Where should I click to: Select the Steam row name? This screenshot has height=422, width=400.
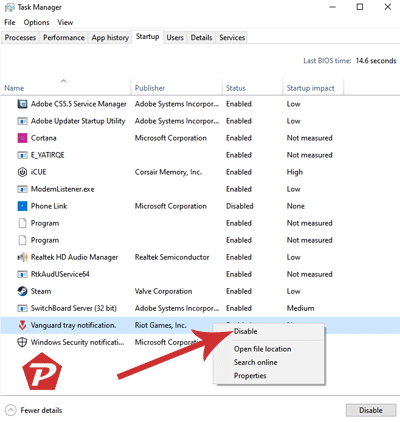tap(41, 291)
